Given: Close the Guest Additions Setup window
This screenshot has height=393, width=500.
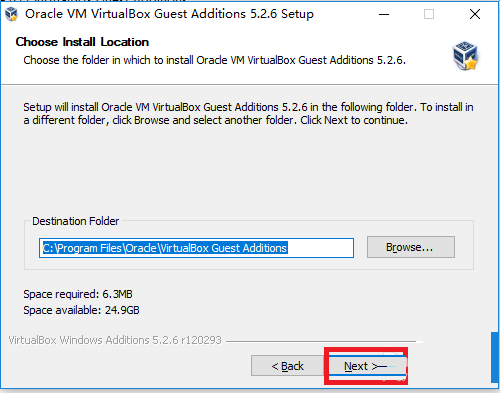Looking at the screenshot, I should (x=475, y=14).
